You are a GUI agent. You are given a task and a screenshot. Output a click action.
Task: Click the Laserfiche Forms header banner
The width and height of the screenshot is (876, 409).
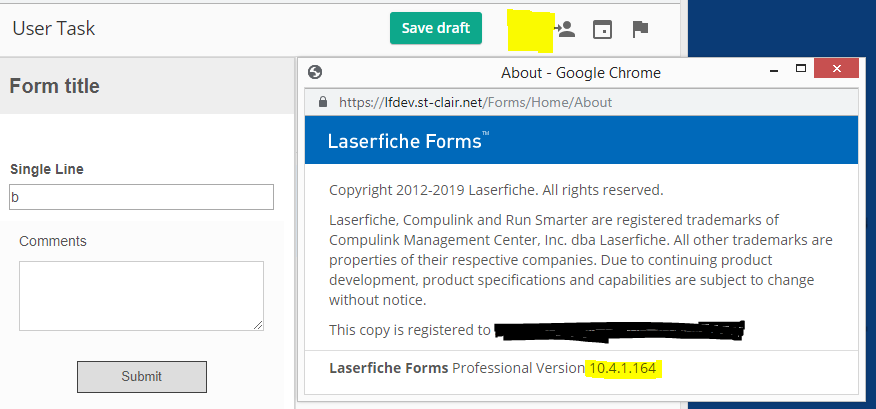pyautogui.click(x=581, y=141)
